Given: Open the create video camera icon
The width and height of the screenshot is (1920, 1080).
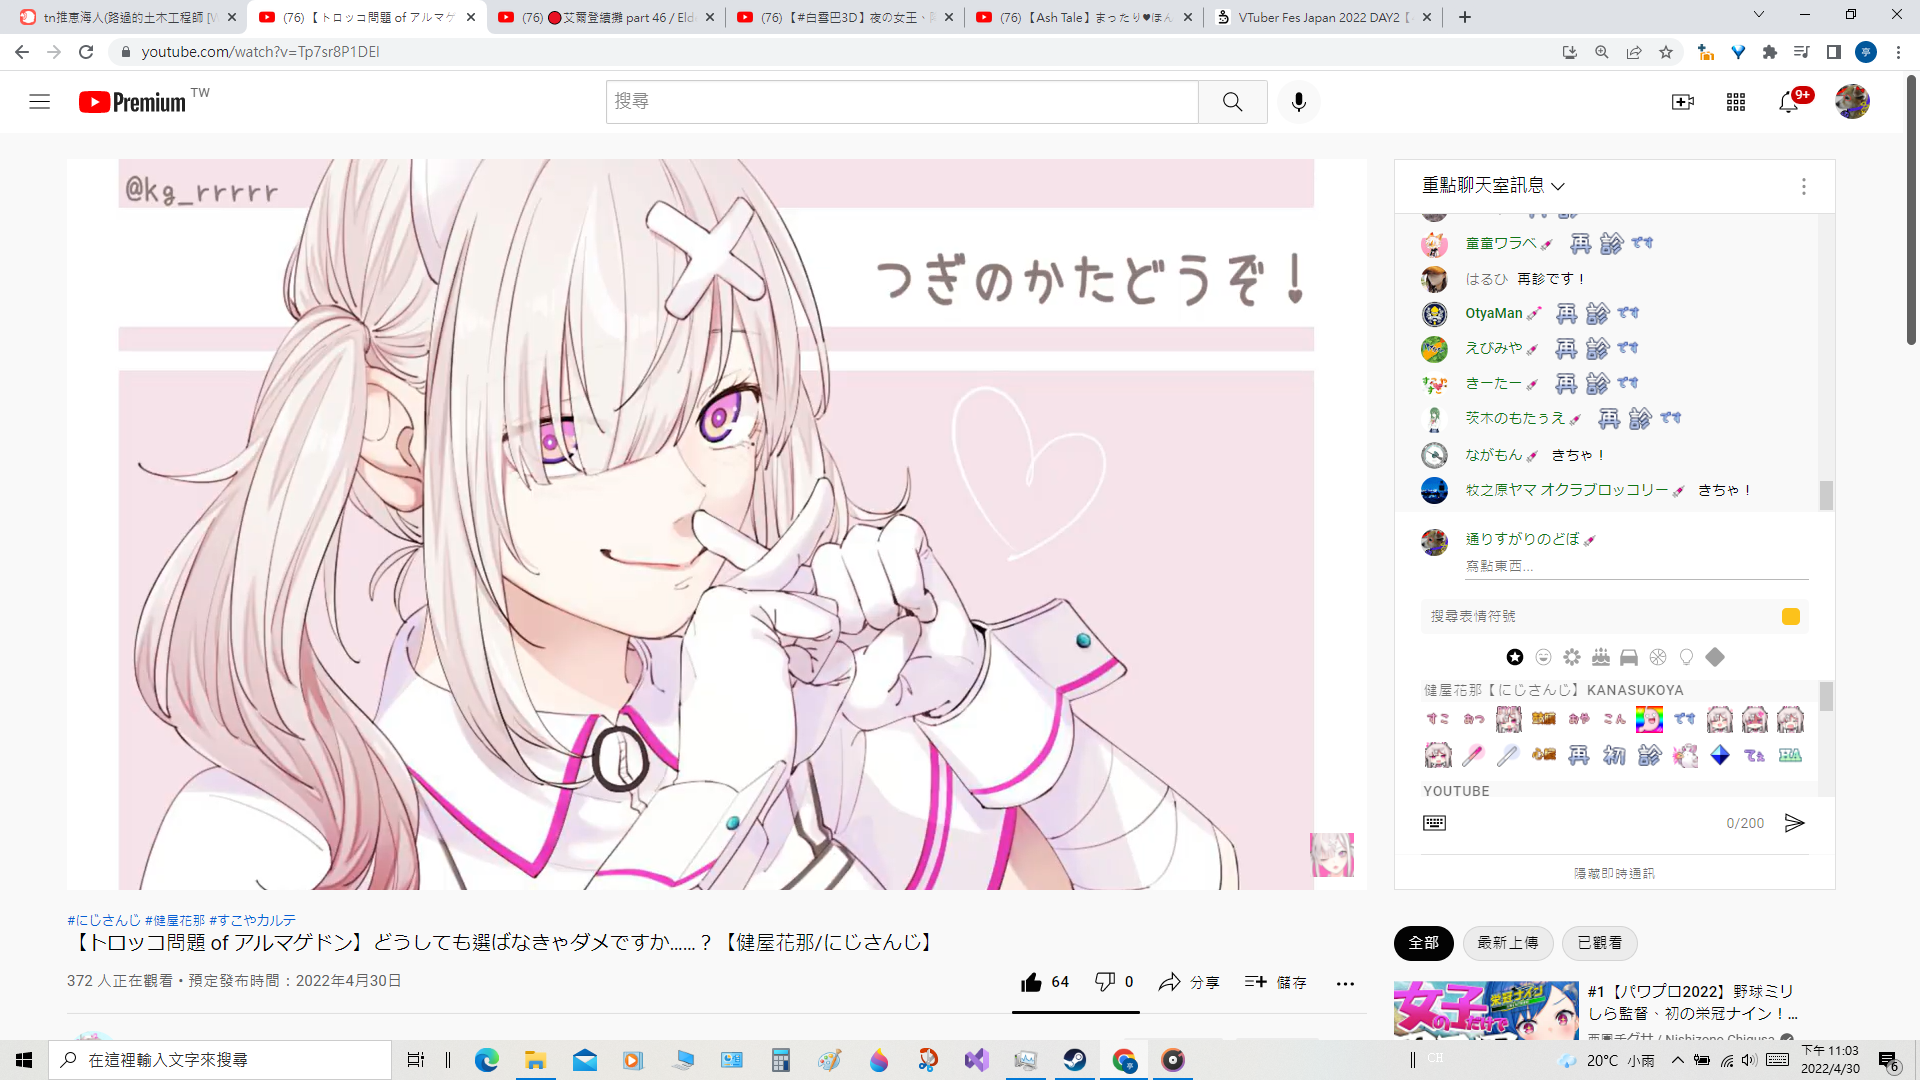Looking at the screenshot, I should (1683, 102).
